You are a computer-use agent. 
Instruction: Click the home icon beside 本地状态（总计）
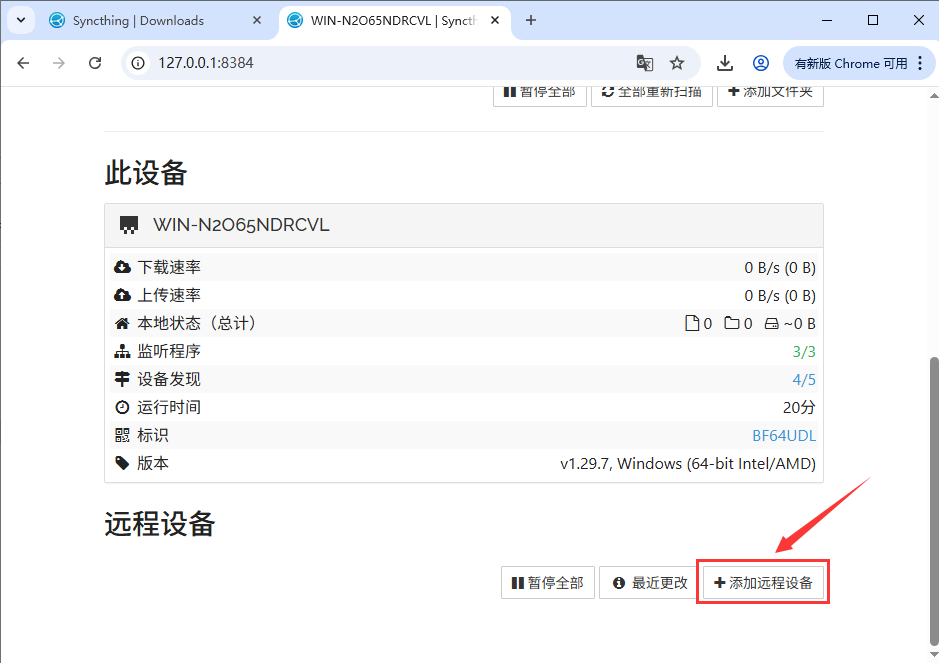tap(123, 322)
